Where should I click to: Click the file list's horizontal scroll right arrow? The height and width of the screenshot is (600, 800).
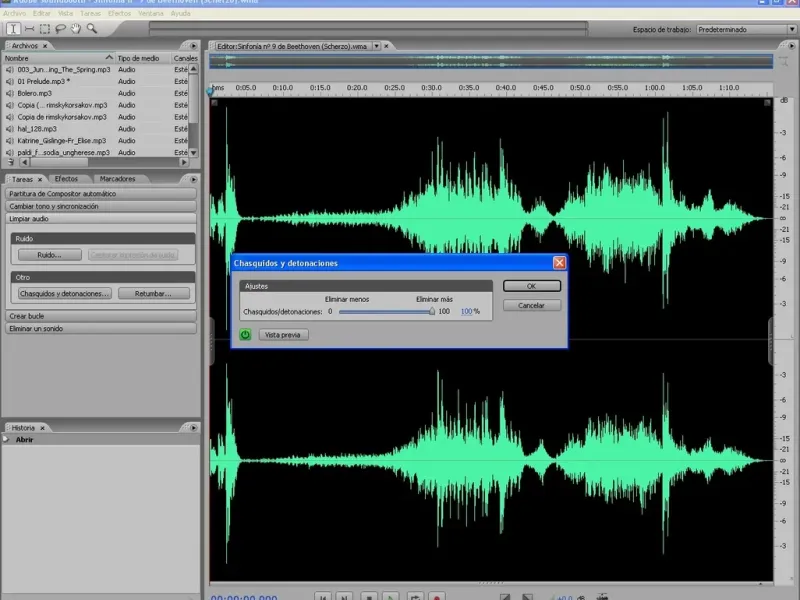(x=184, y=162)
